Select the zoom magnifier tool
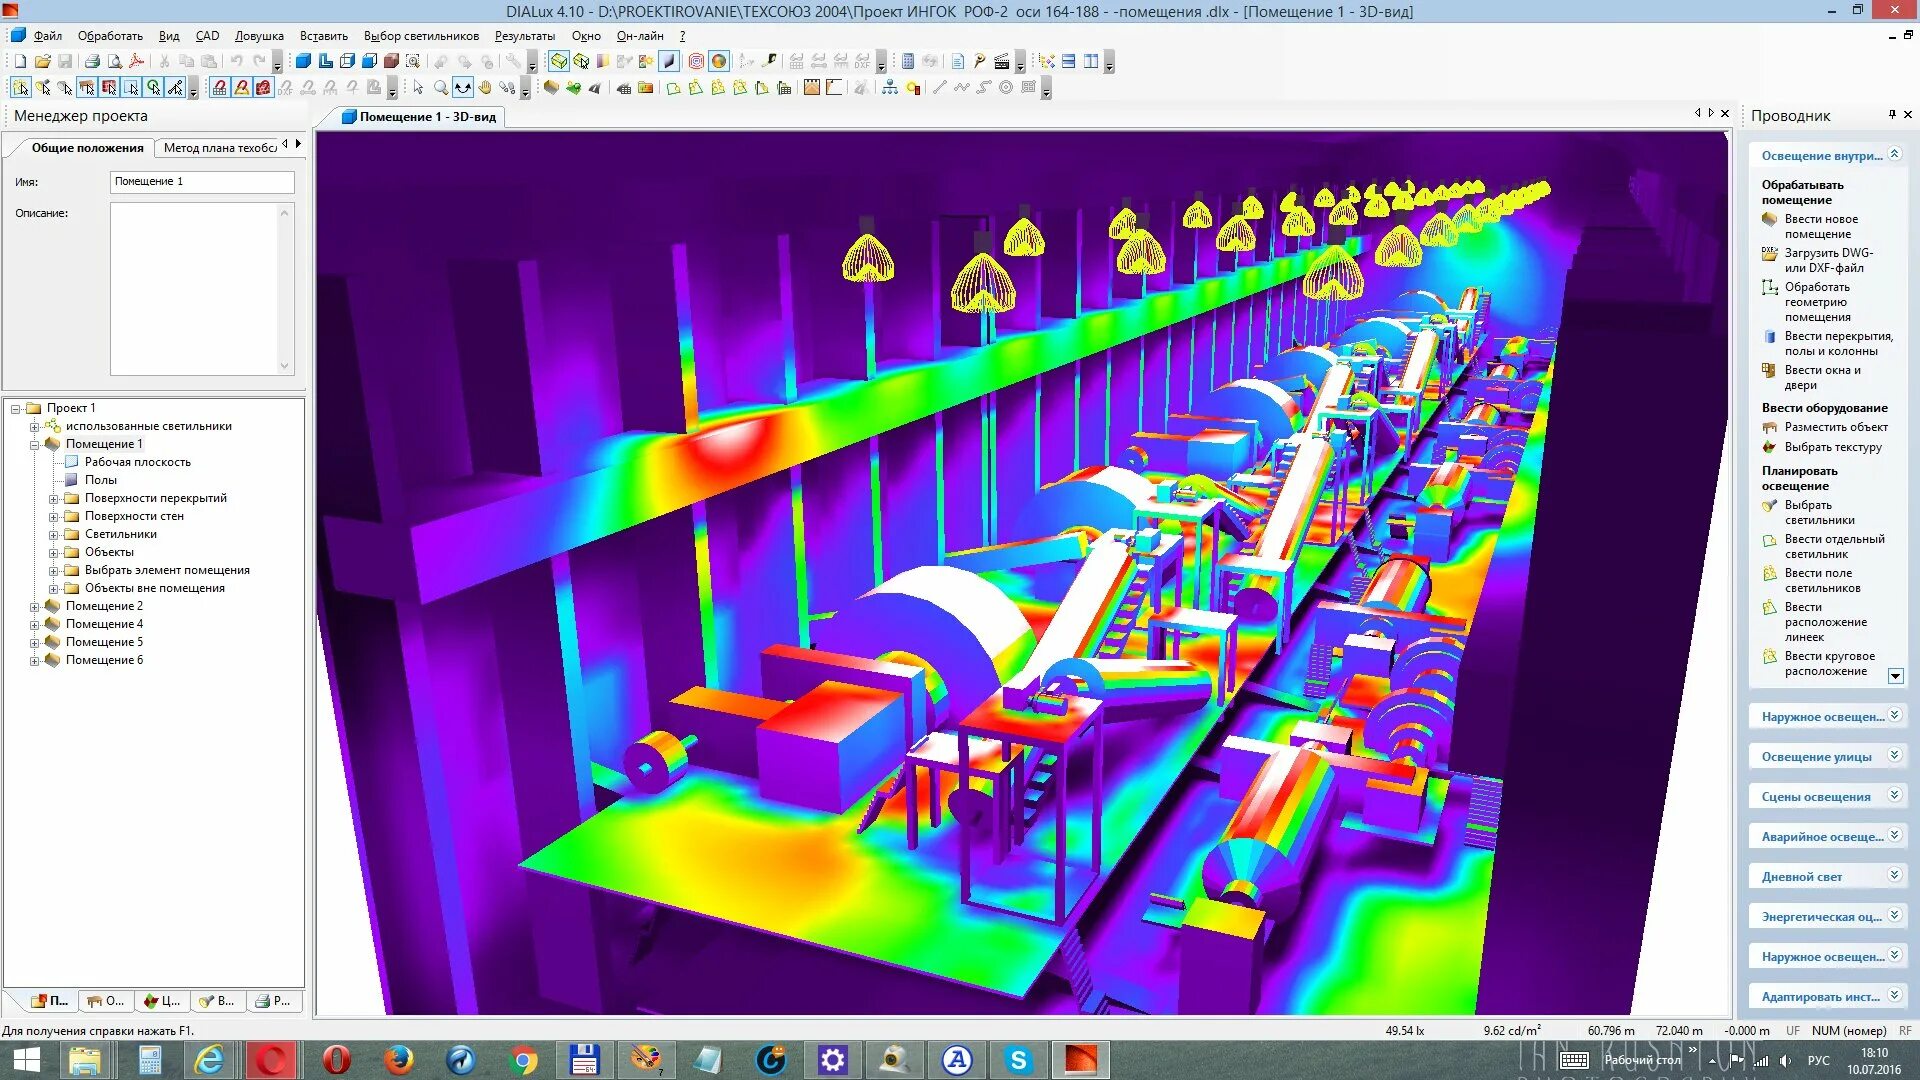This screenshot has width=1920, height=1080. 441,88
